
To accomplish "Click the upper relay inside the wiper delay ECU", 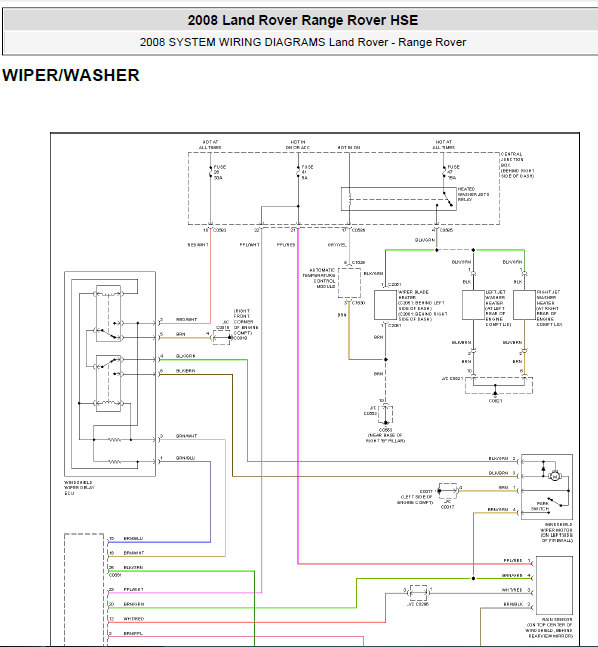I will [109, 314].
